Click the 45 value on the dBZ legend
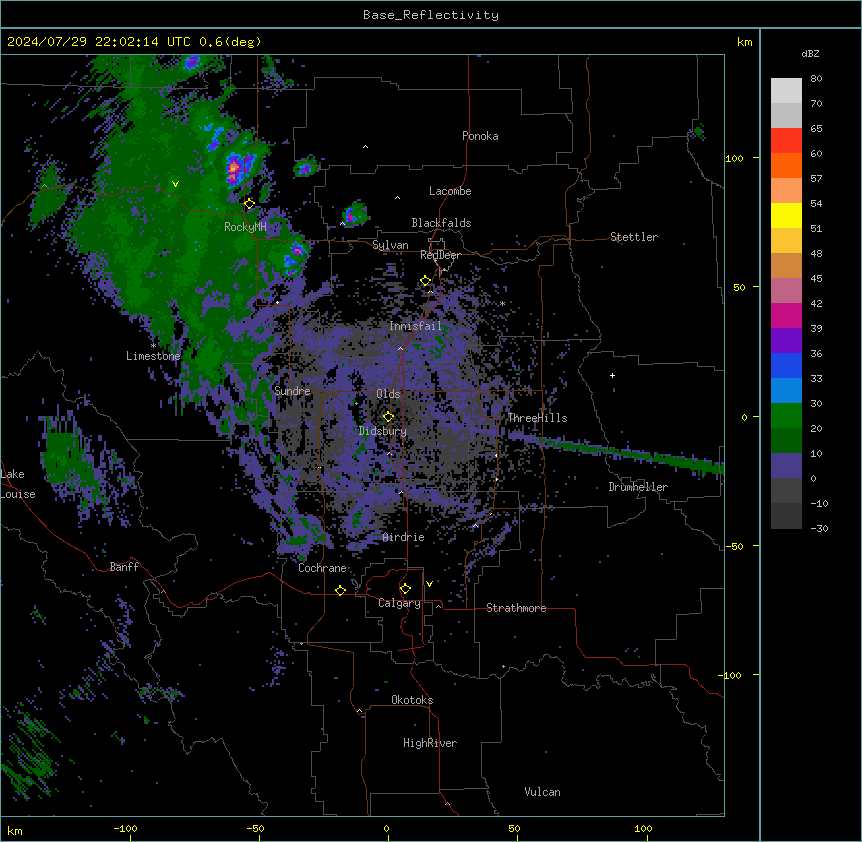This screenshot has width=862, height=842. click(816, 279)
